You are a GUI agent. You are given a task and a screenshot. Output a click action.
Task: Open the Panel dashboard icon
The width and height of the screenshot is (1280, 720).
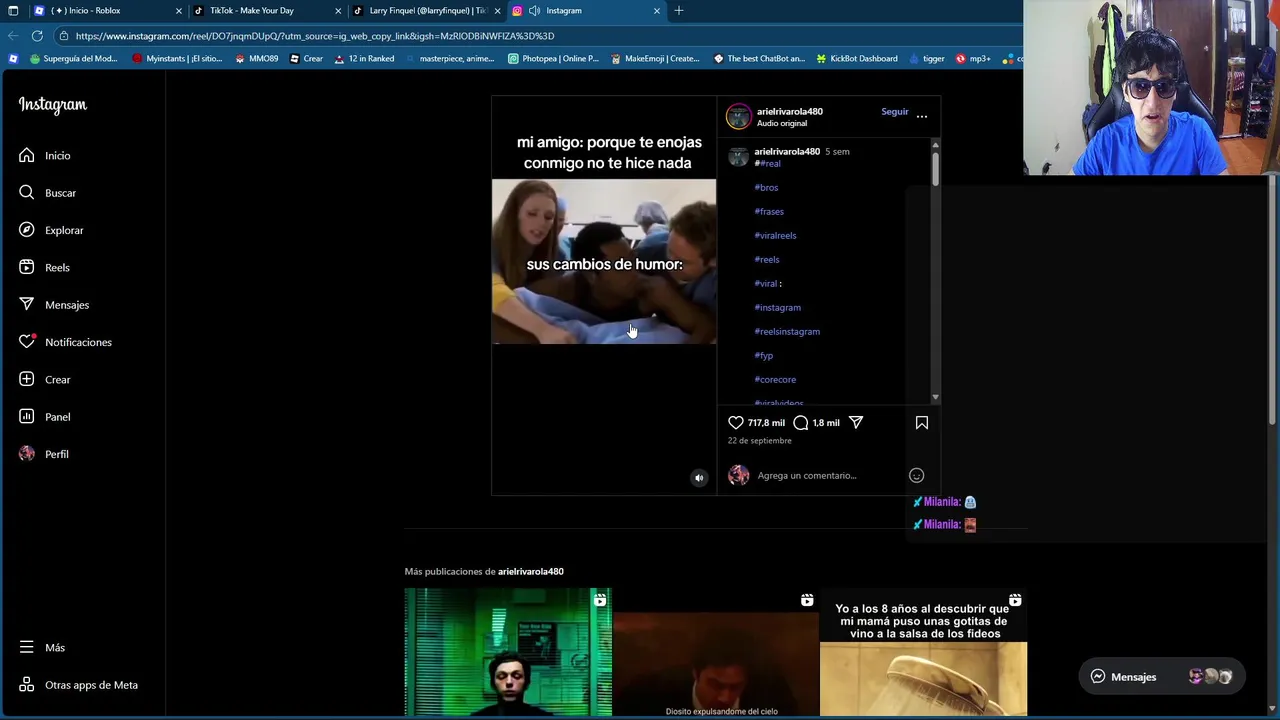[x=27, y=416]
